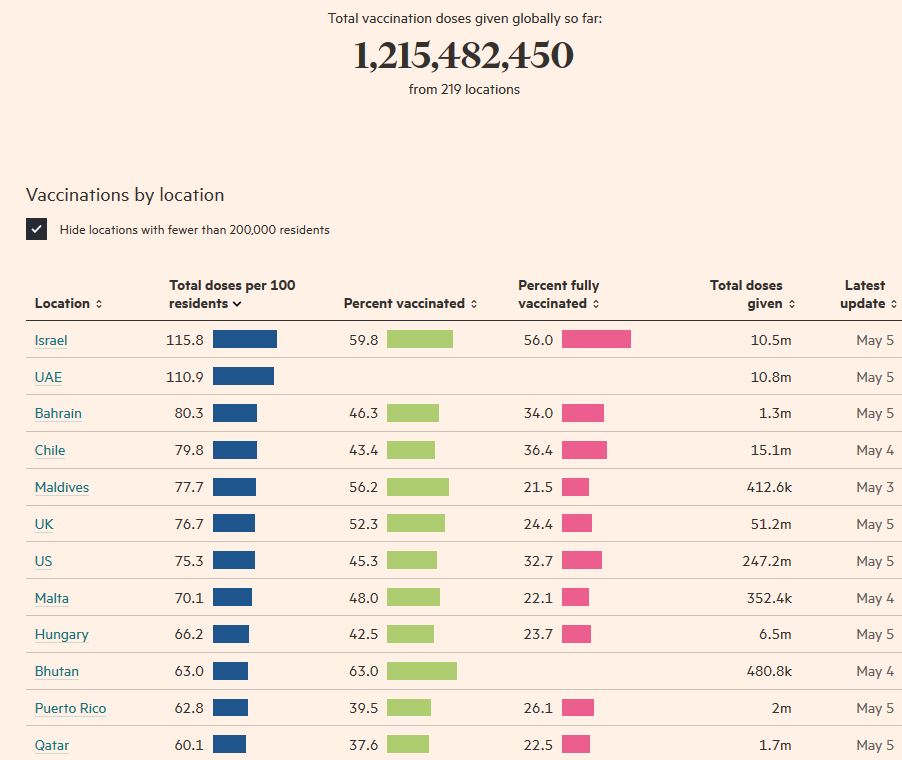The width and height of the screenshot is (902, 760).
Task: Open the Hungary link
Action: click(61, 634)
